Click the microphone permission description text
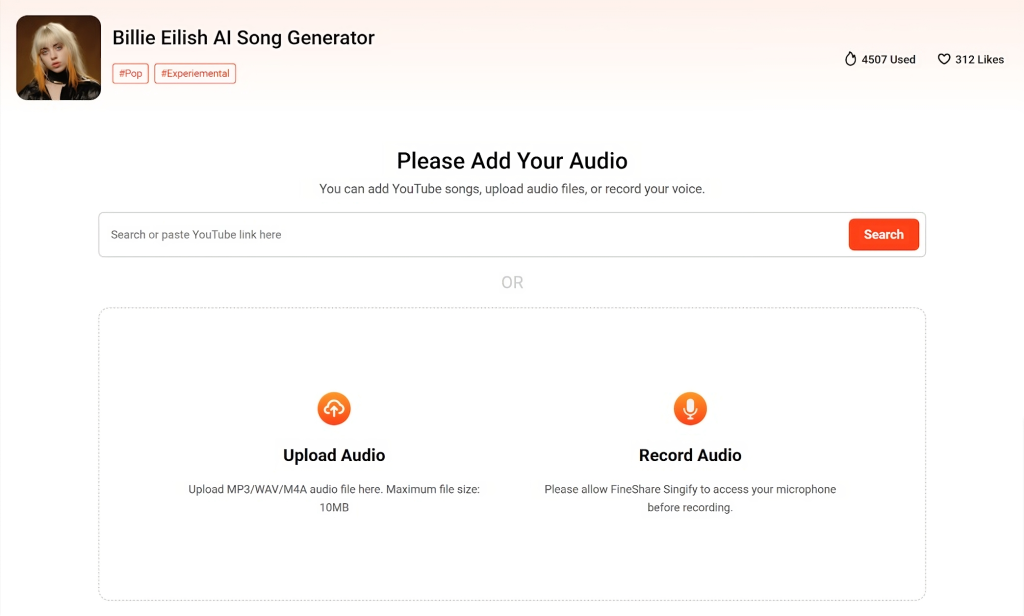Viewport: 1024px width, 616px height. 690,498
